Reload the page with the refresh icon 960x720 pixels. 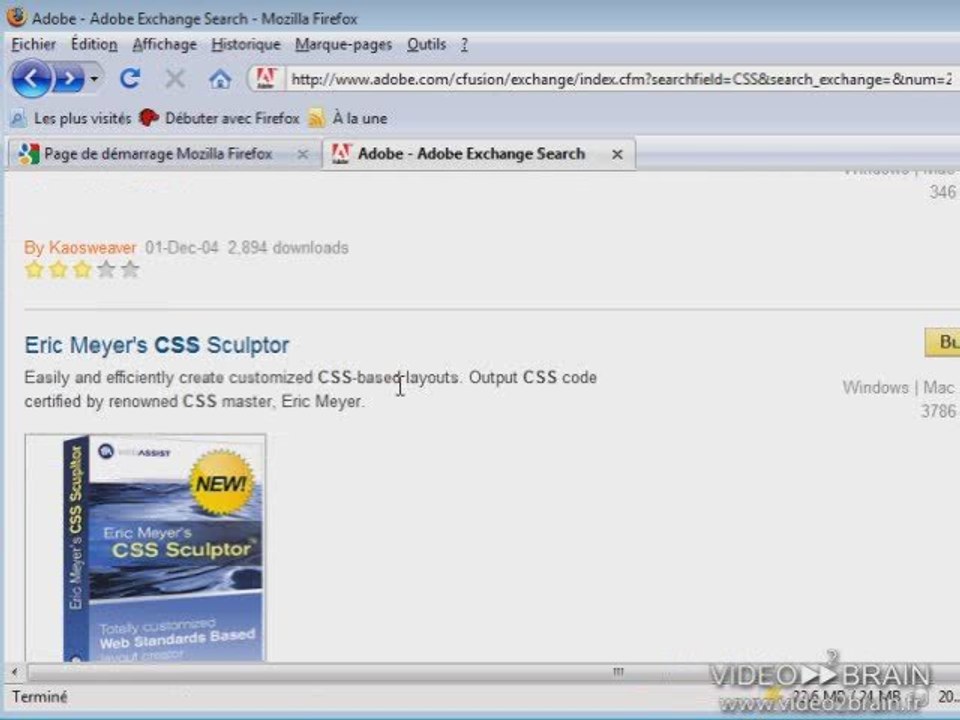(130, 78)
